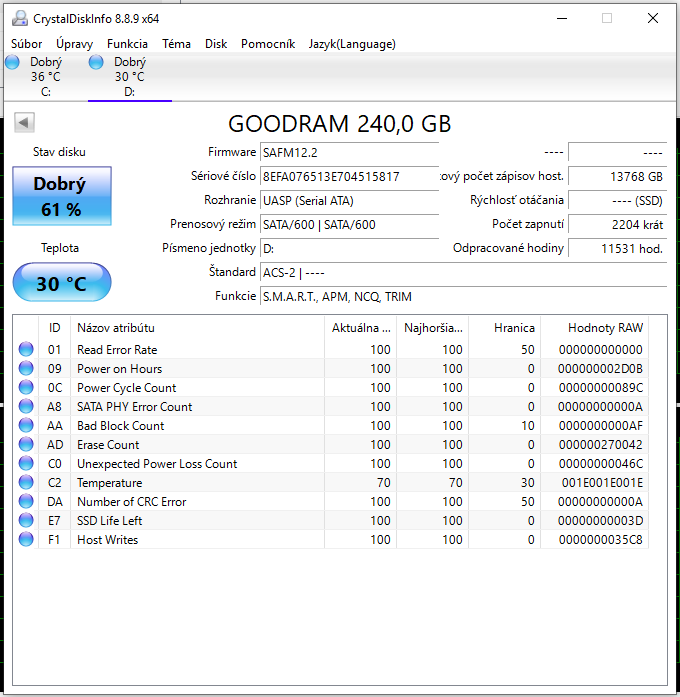The width and height of the screenshot is (680, 697).
Task: Select the Bad Block Count attribute name
Action: [120, 426]
